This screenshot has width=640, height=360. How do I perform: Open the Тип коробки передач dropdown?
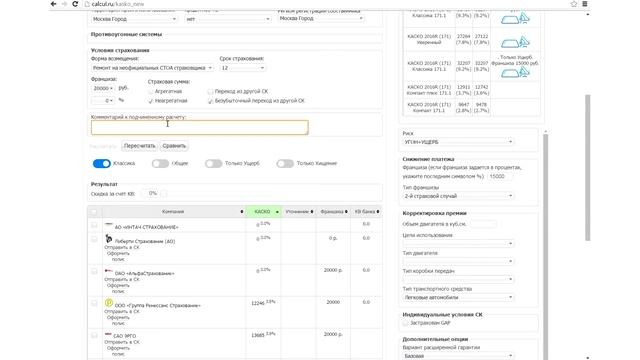click(x=458, y=279)
